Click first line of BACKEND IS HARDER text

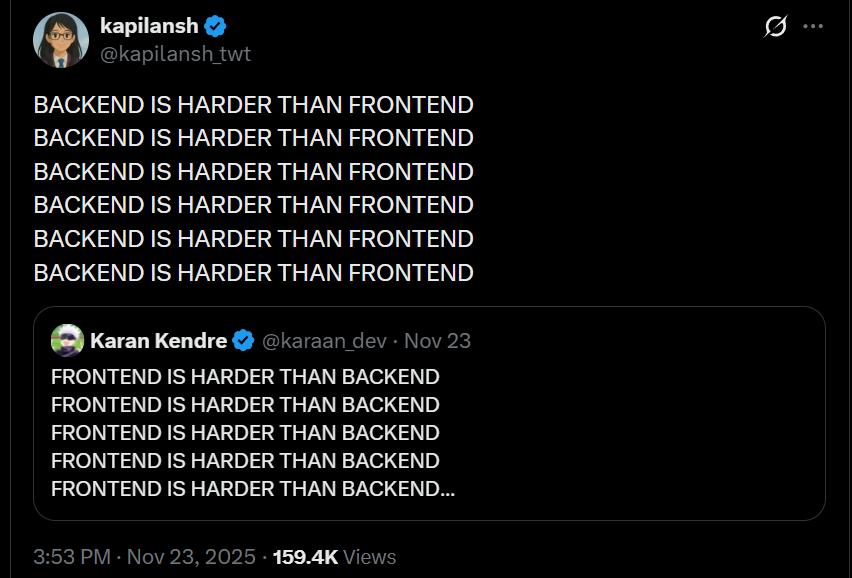tap(253, 104)
